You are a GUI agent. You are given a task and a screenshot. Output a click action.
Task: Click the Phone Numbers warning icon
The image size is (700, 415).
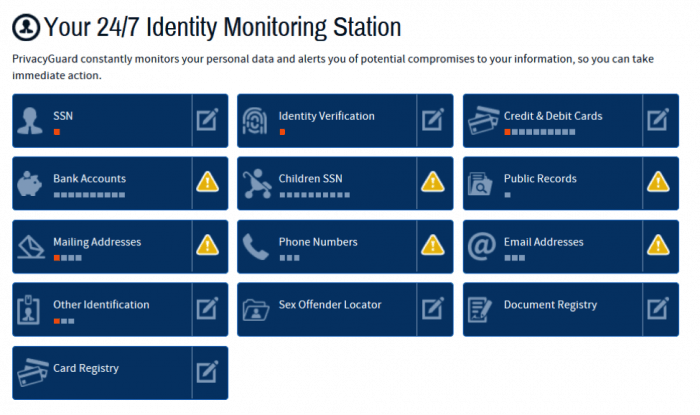click(432, 246)
